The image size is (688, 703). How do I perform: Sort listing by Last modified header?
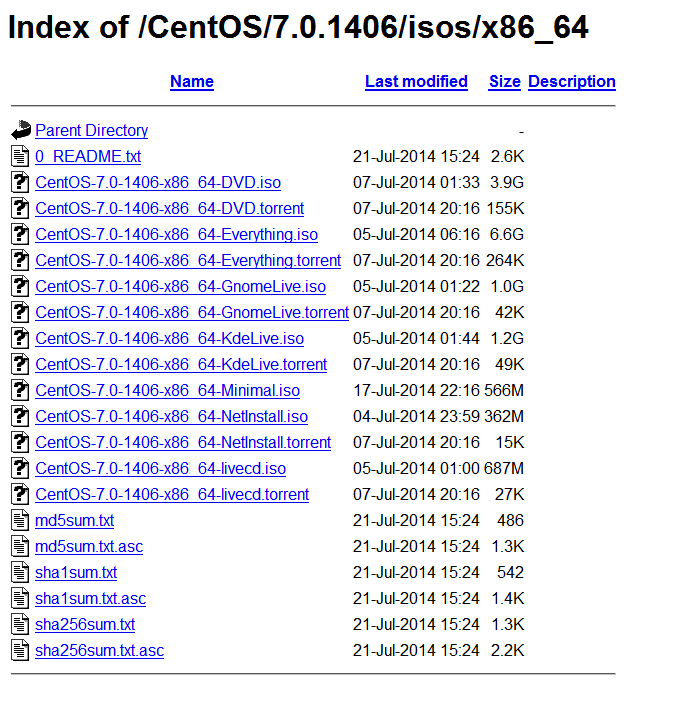[x=416, y=82]
